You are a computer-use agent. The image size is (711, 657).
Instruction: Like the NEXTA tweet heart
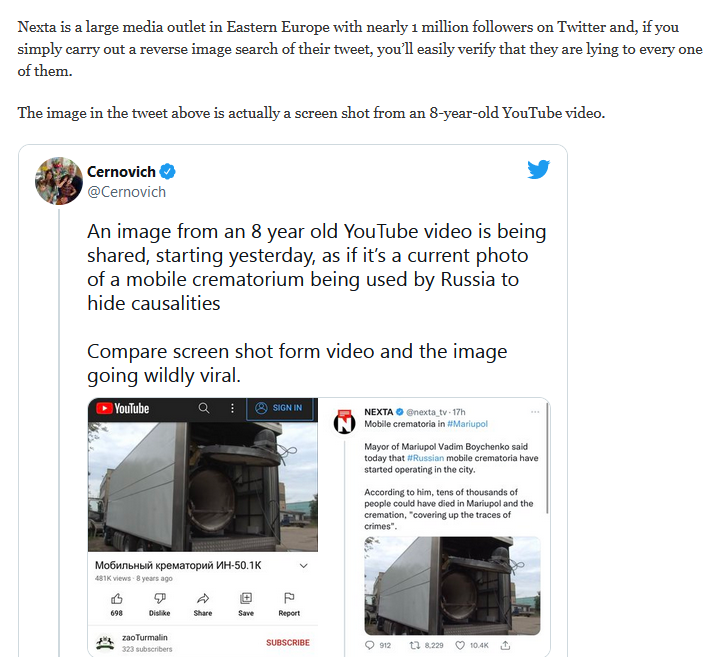click(x=460, y=645)
